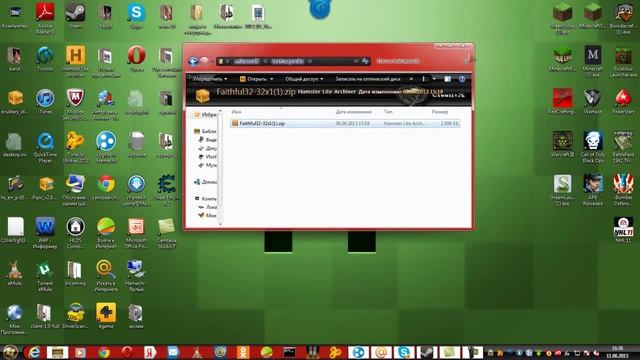Open Explorer help button
This screenshot has width=640, height=360.
point(462,79)
